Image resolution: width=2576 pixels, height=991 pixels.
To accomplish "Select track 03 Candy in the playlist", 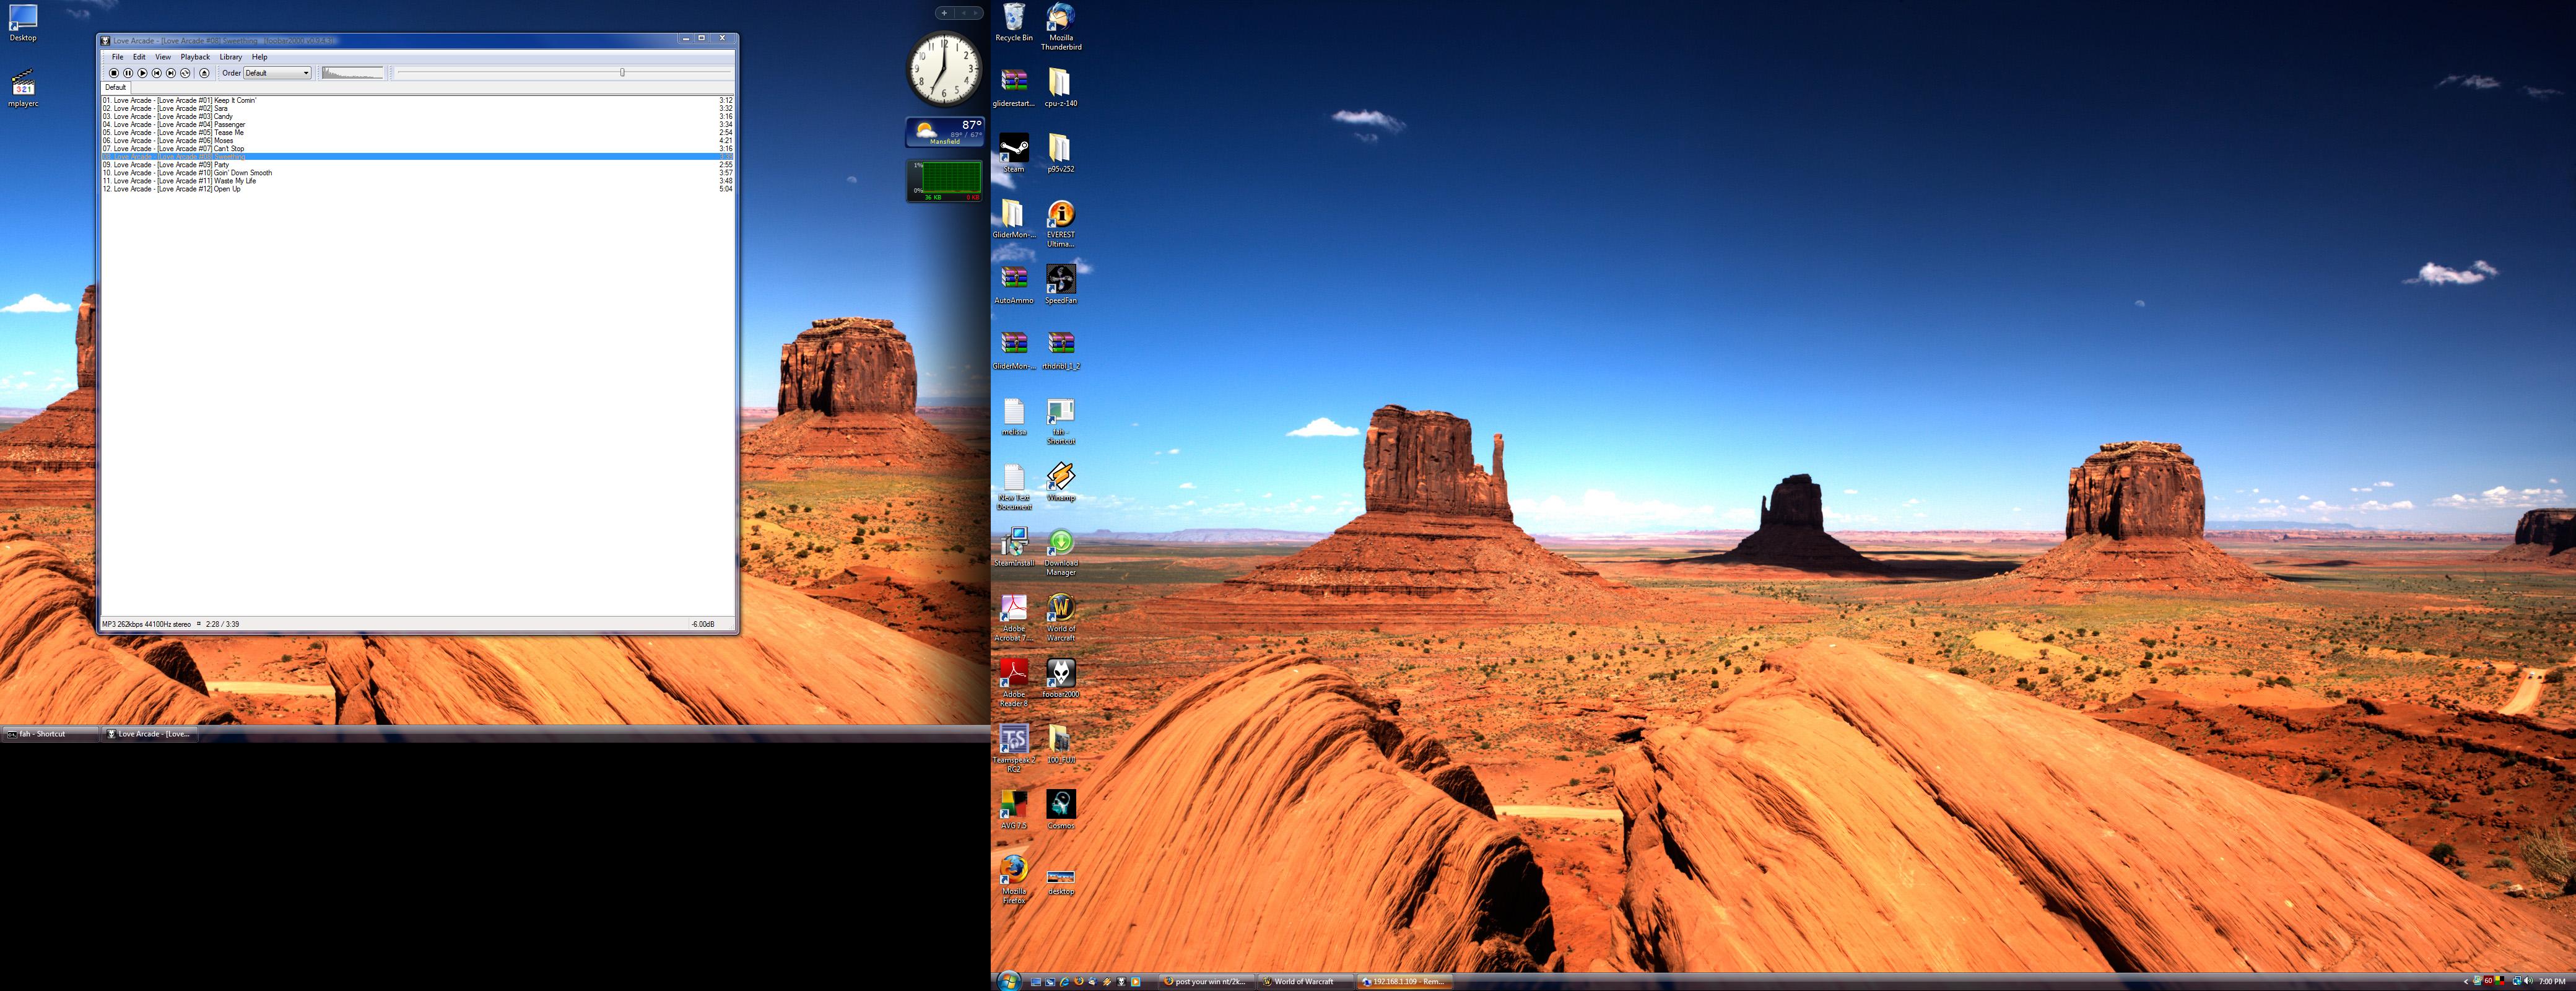I will (222, 117).
